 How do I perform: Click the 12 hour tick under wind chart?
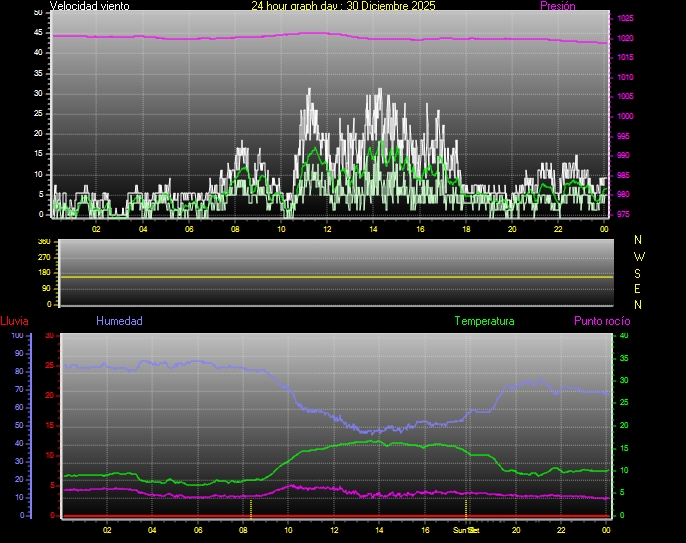coord(327,228)
